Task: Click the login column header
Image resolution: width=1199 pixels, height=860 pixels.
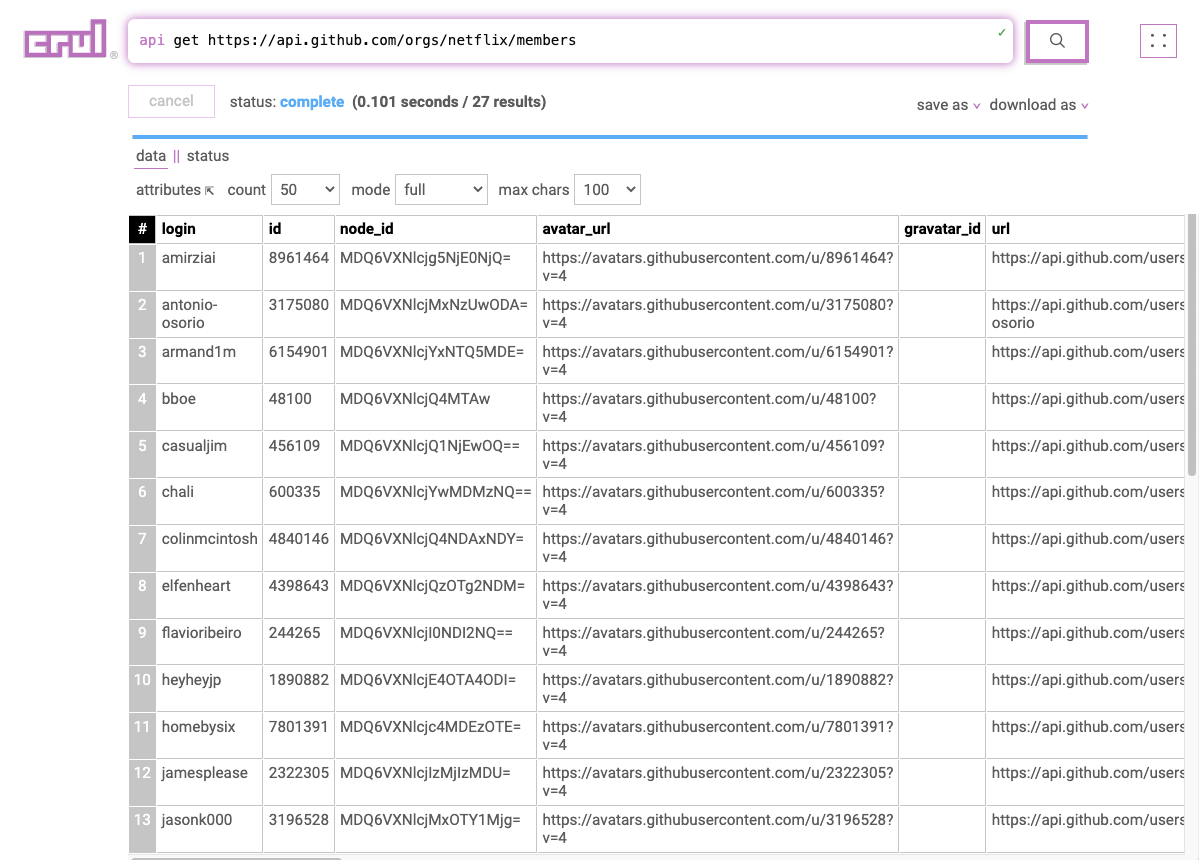Action: [x=209, y=229]
